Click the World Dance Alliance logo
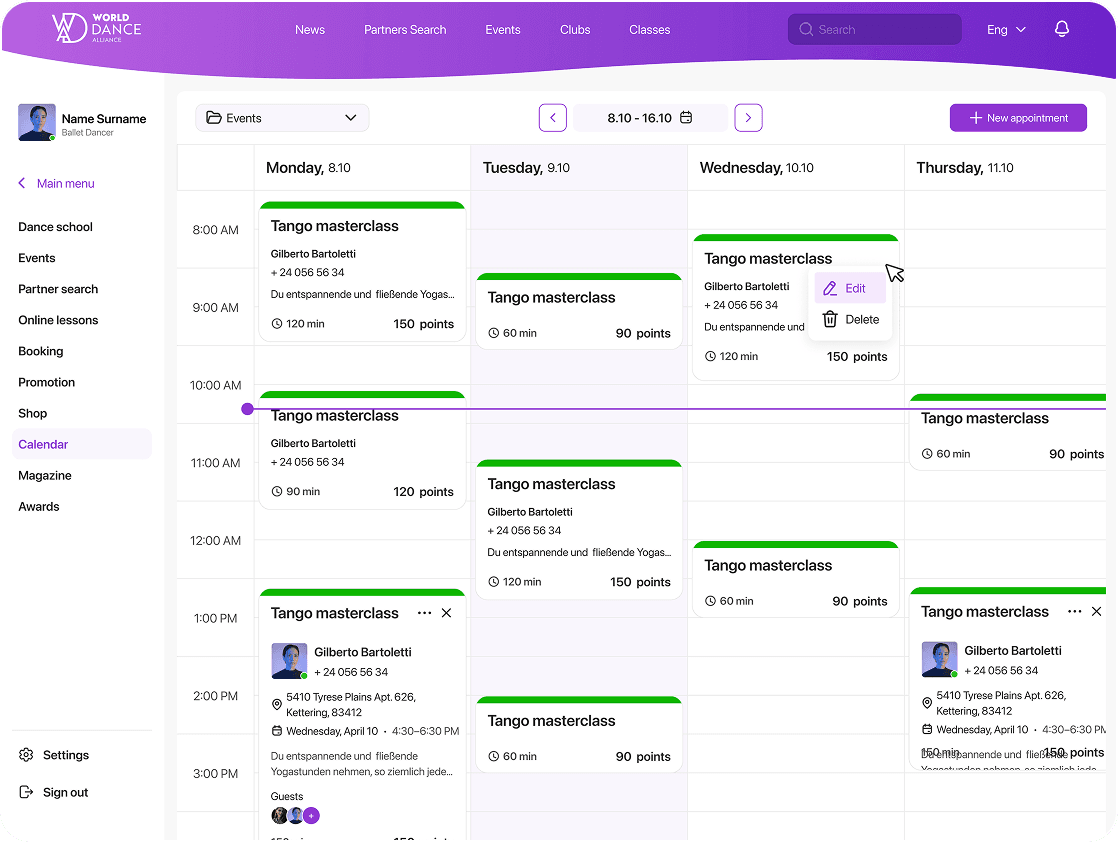Screen dimensions: 1118x842 [96, 29]
